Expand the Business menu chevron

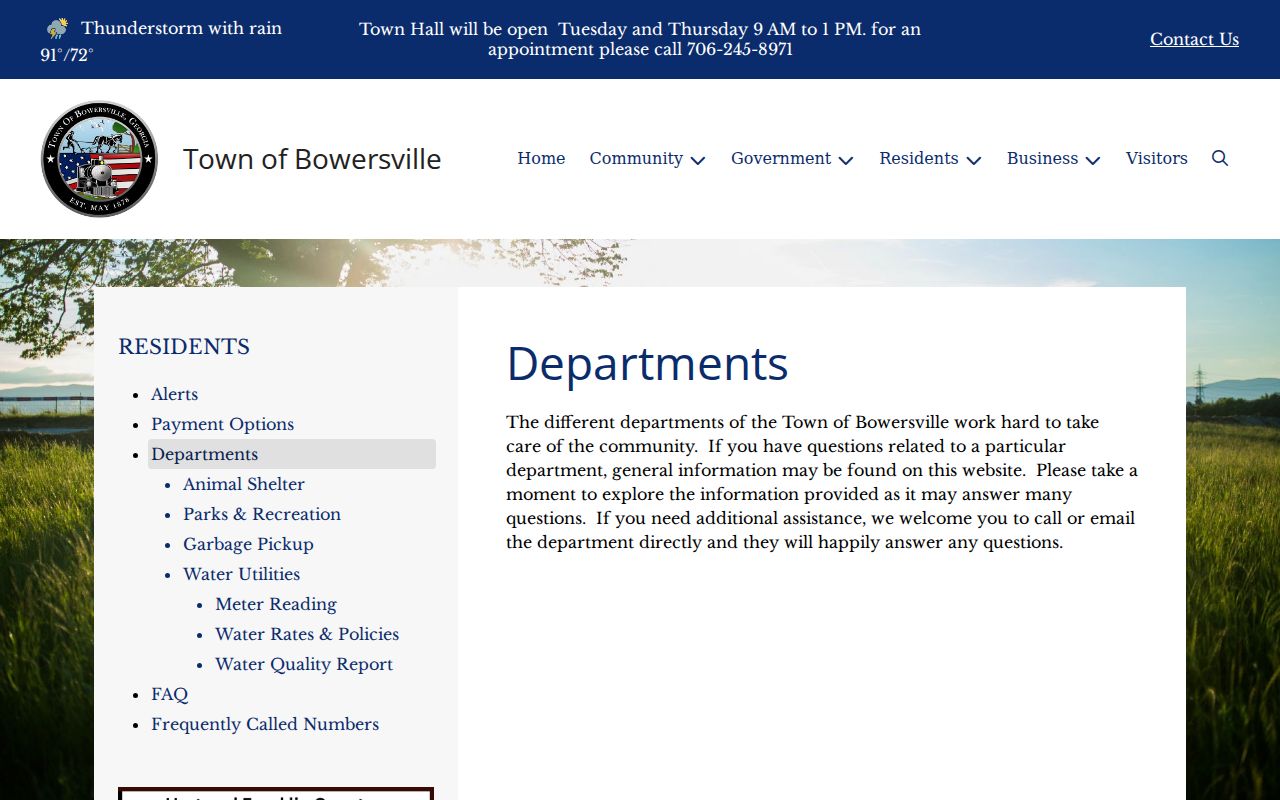(x=1093, y=160)
